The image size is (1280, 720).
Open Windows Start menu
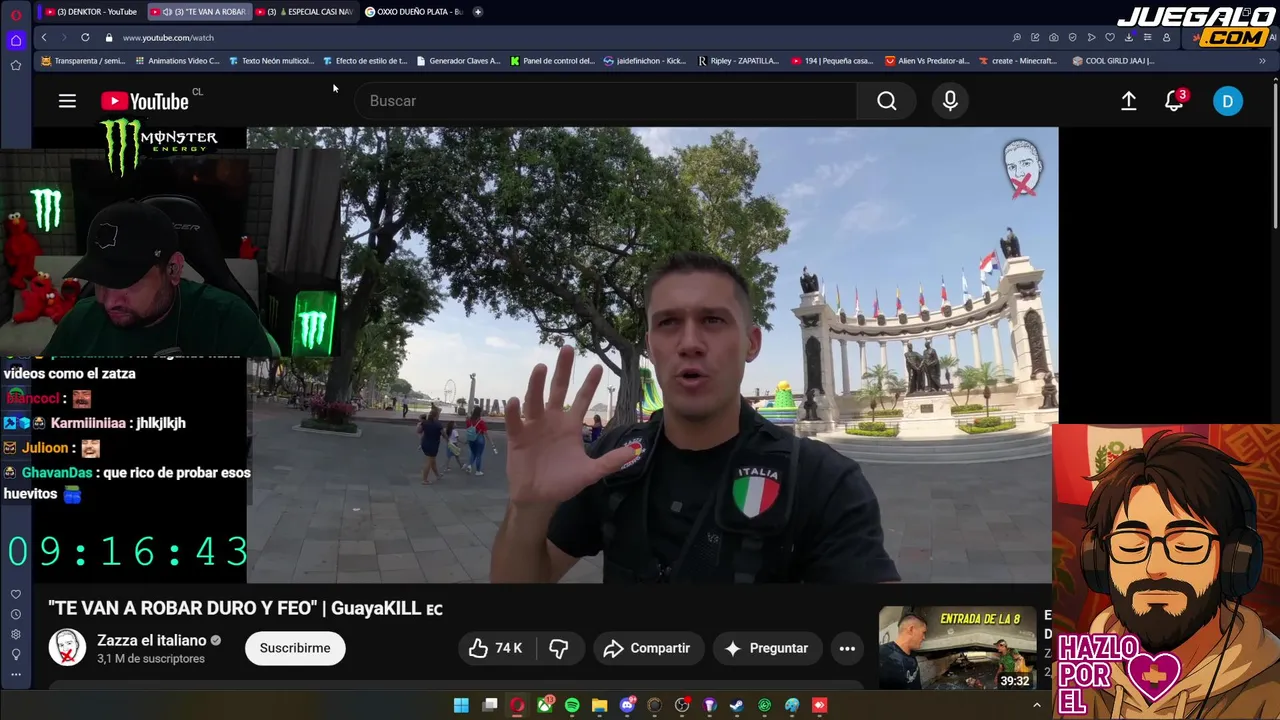pyautogui.click(x=461, y=705)
